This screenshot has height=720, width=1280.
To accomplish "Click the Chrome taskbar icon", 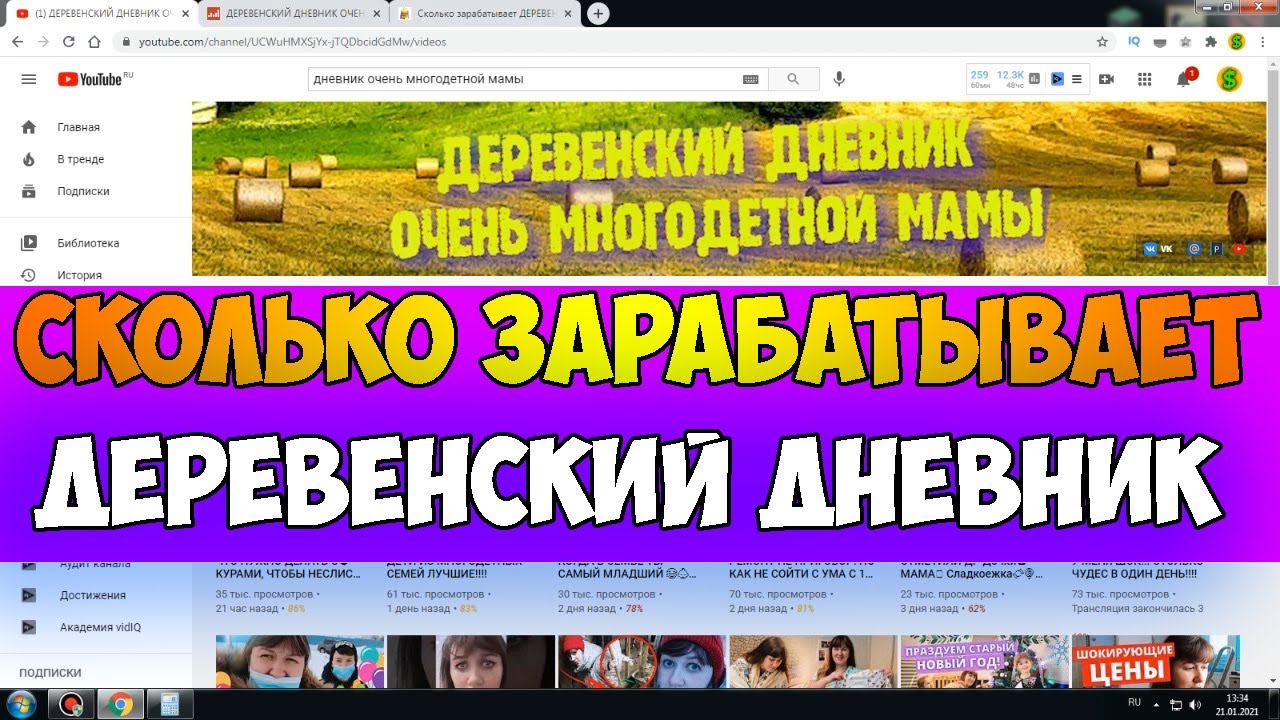I will click(120, 704).
